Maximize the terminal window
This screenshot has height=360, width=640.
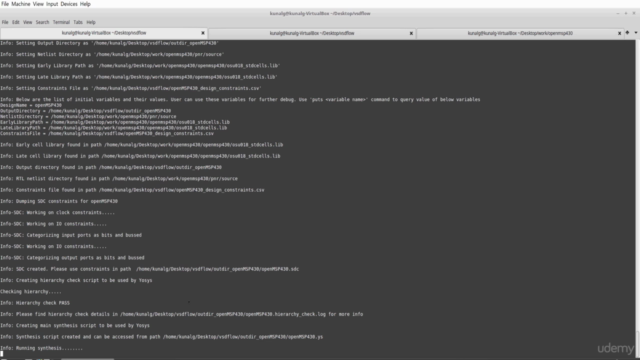click(626, 13)
